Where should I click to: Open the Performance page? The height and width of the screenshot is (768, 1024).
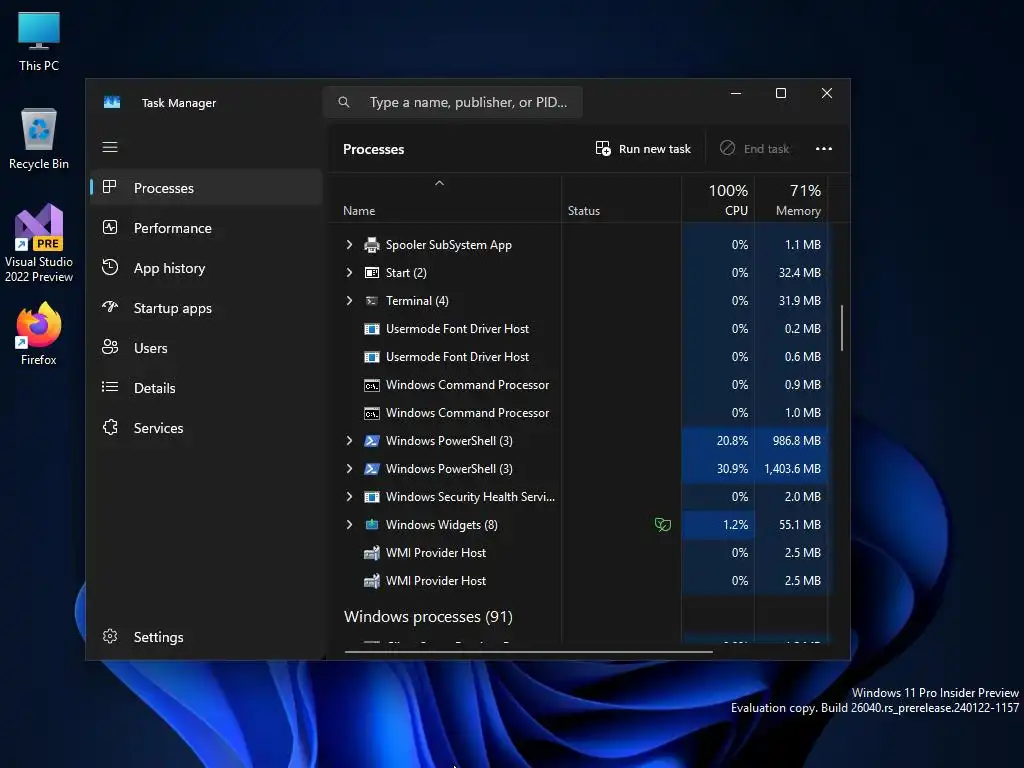(x=206, y=228)
